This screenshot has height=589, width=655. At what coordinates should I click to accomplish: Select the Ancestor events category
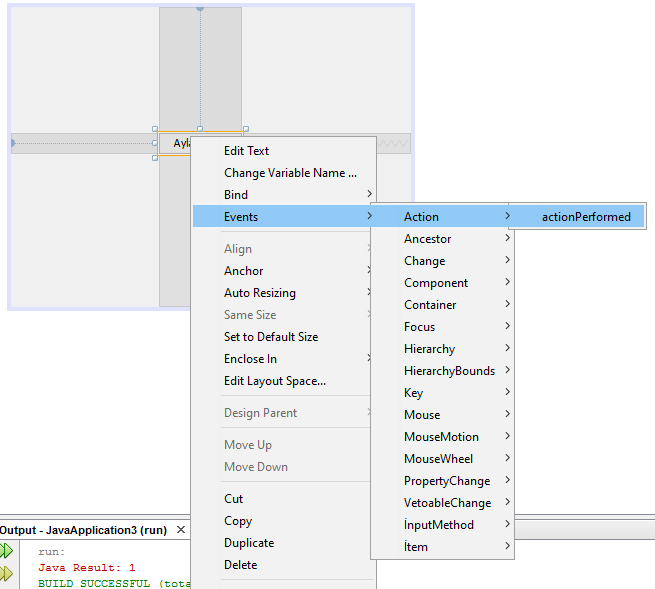click(x=442, y=239)
